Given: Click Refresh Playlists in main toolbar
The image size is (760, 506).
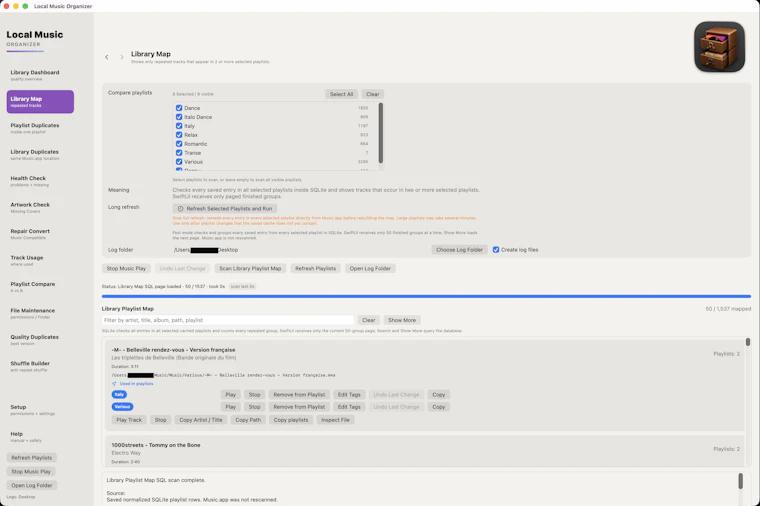Looking at the screenshot, I should [316, 269].
